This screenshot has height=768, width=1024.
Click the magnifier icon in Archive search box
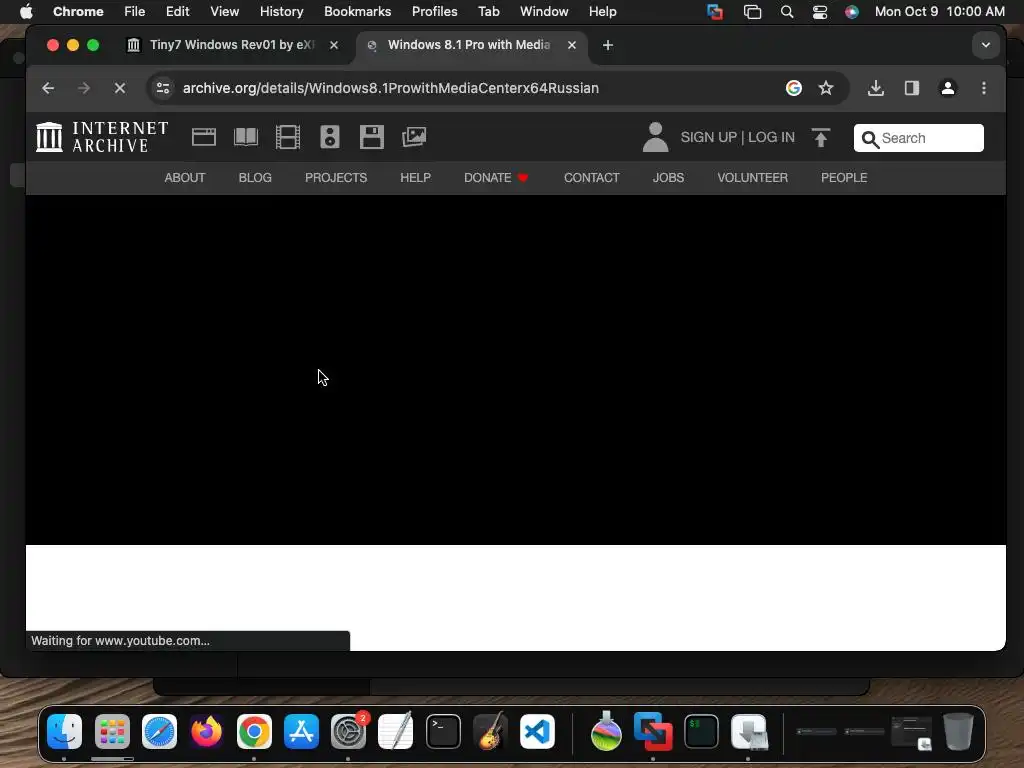(869, 138)
